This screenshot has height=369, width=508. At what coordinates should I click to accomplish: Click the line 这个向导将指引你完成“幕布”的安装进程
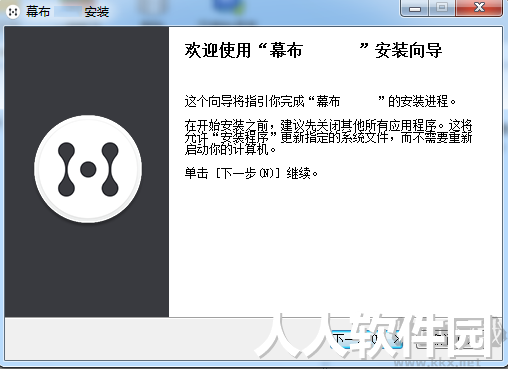point(320,101)
